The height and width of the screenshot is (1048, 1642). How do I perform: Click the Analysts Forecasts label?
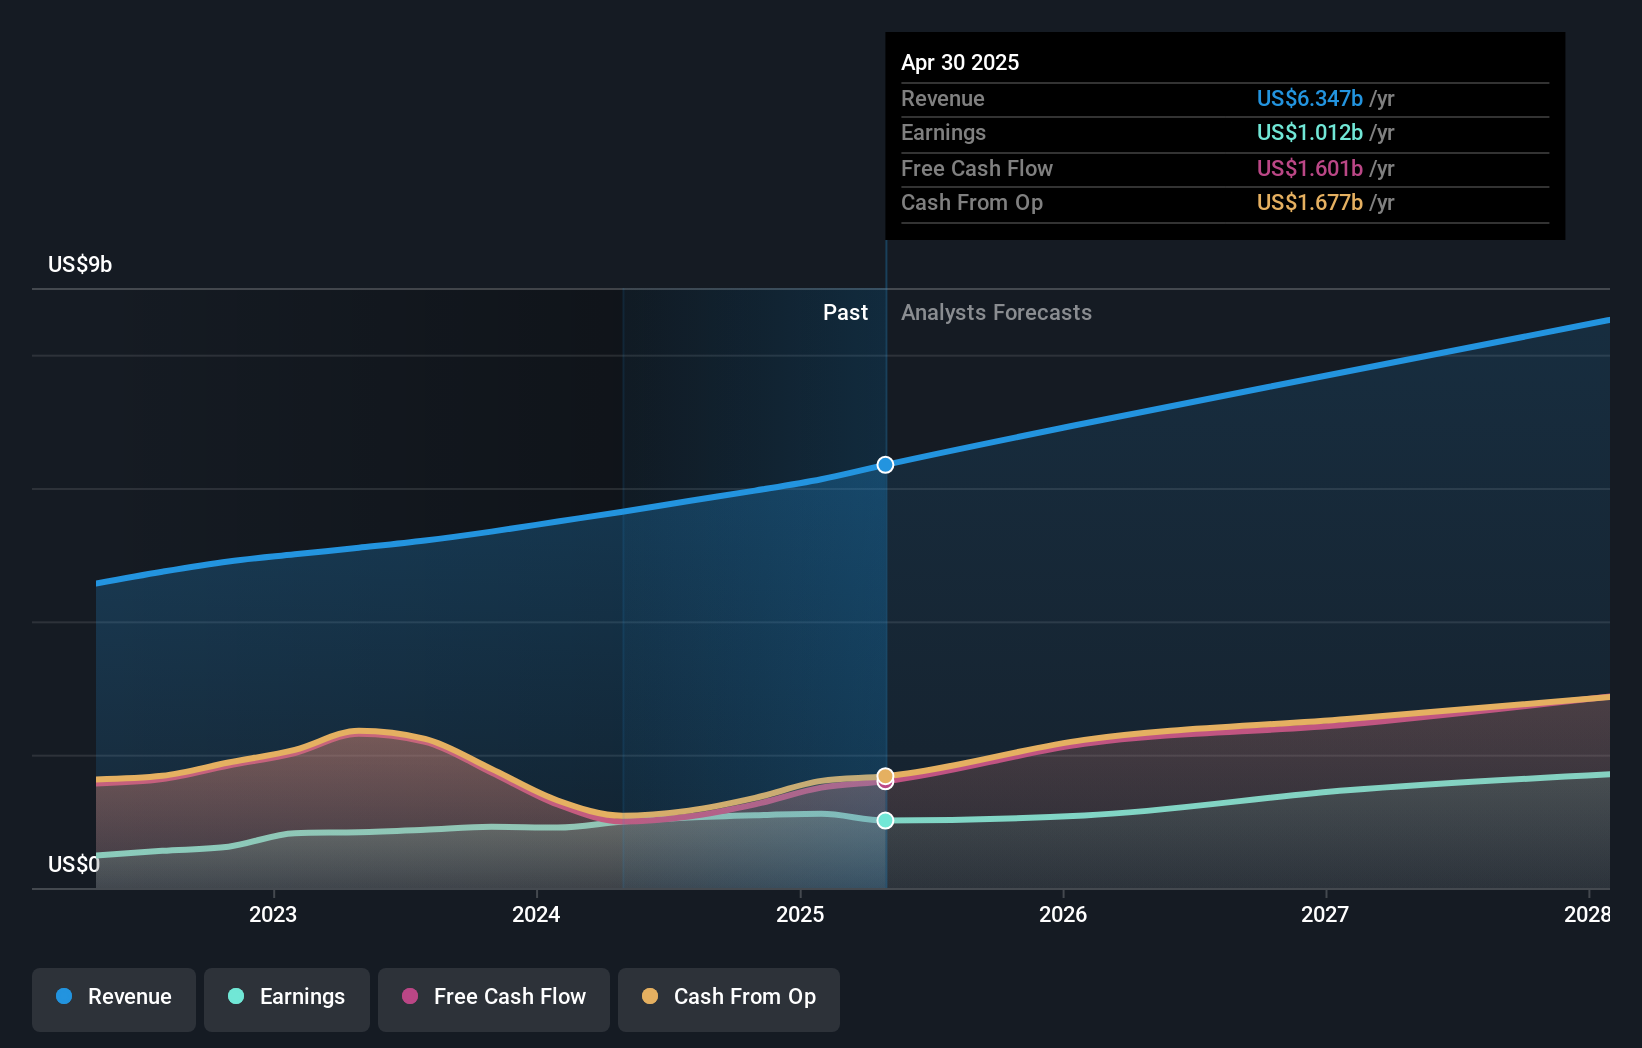click(996, 312)
